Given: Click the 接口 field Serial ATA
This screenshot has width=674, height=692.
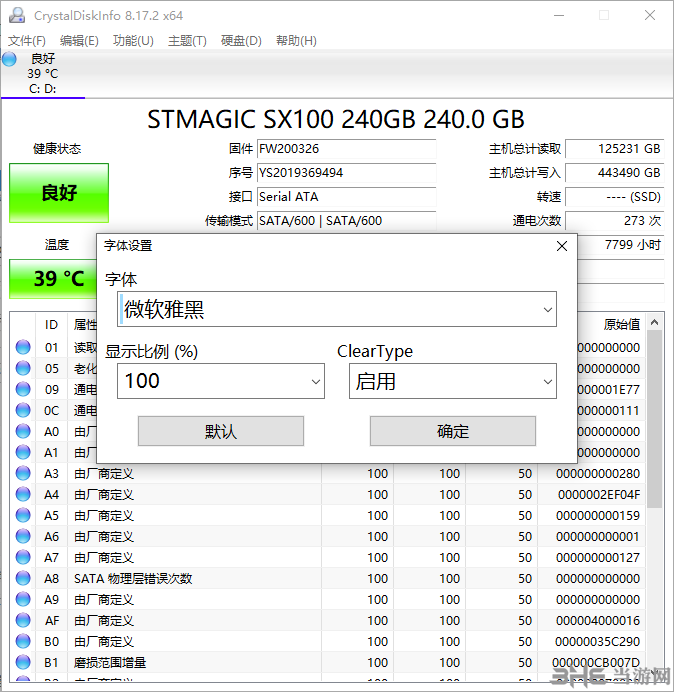Looking at the screenshot, I should pos(347,196).
